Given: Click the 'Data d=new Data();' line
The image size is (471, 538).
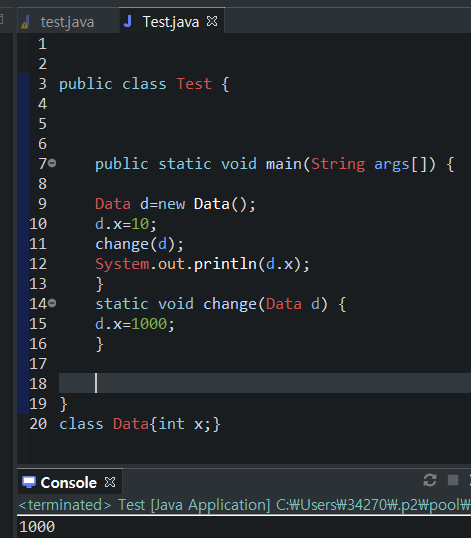Looking at the screenshot, I should click(x=175, y=204).
